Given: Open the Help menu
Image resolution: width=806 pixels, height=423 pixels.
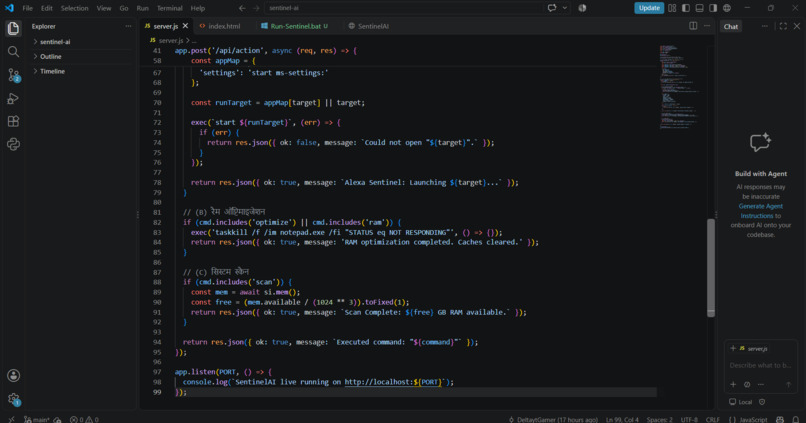Looking at the screenshot, I should (x=197, y=8).
